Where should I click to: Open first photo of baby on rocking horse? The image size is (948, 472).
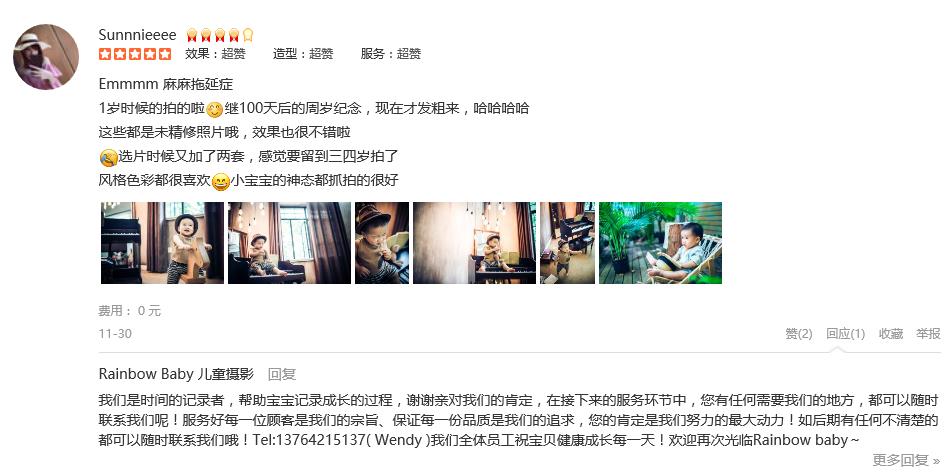[162, 243]
